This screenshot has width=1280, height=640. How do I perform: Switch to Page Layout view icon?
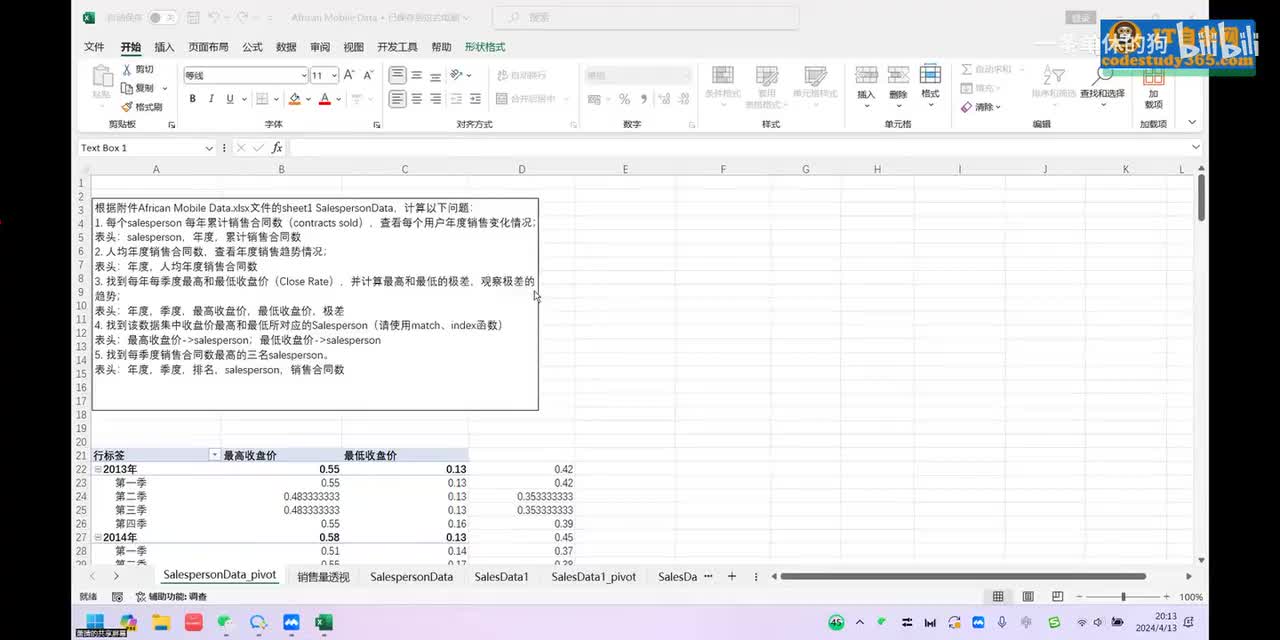tap(1027, 597)
